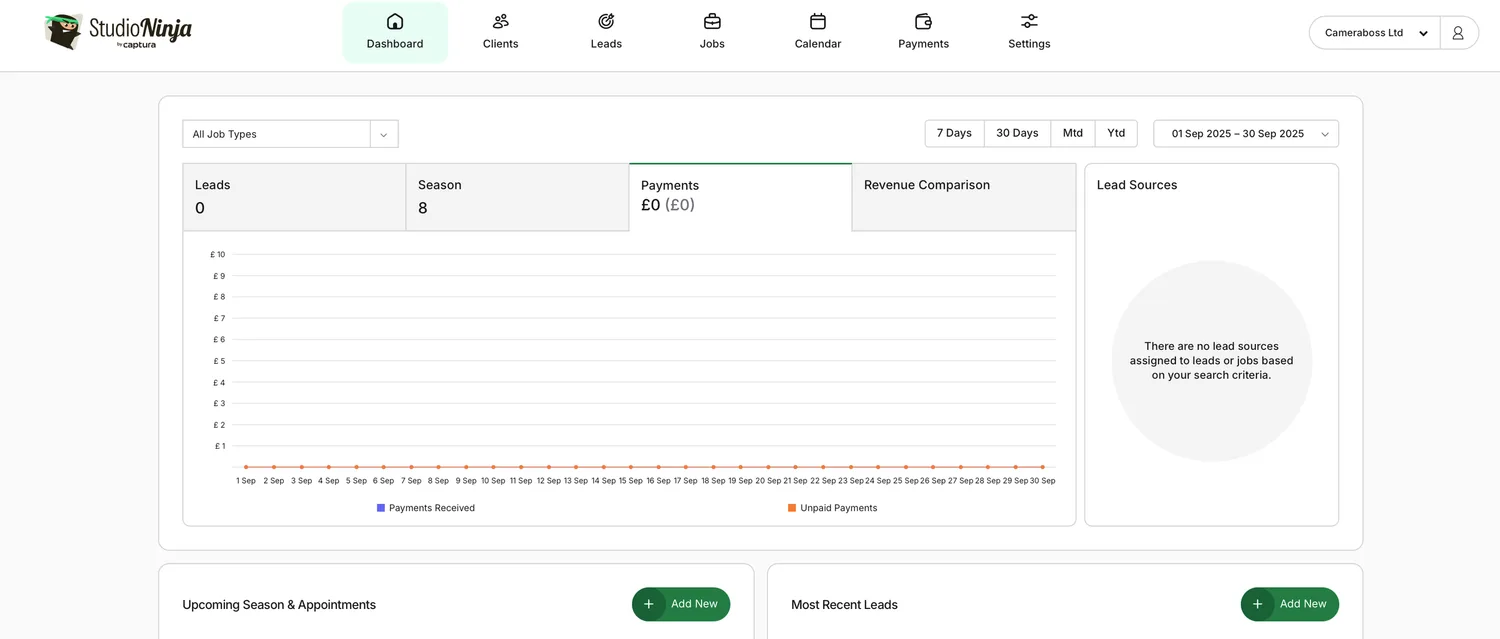Click the Upcoming Season & Appointments heading
The height and width of the screenshot is (639, 1500).
pos(279,605)
